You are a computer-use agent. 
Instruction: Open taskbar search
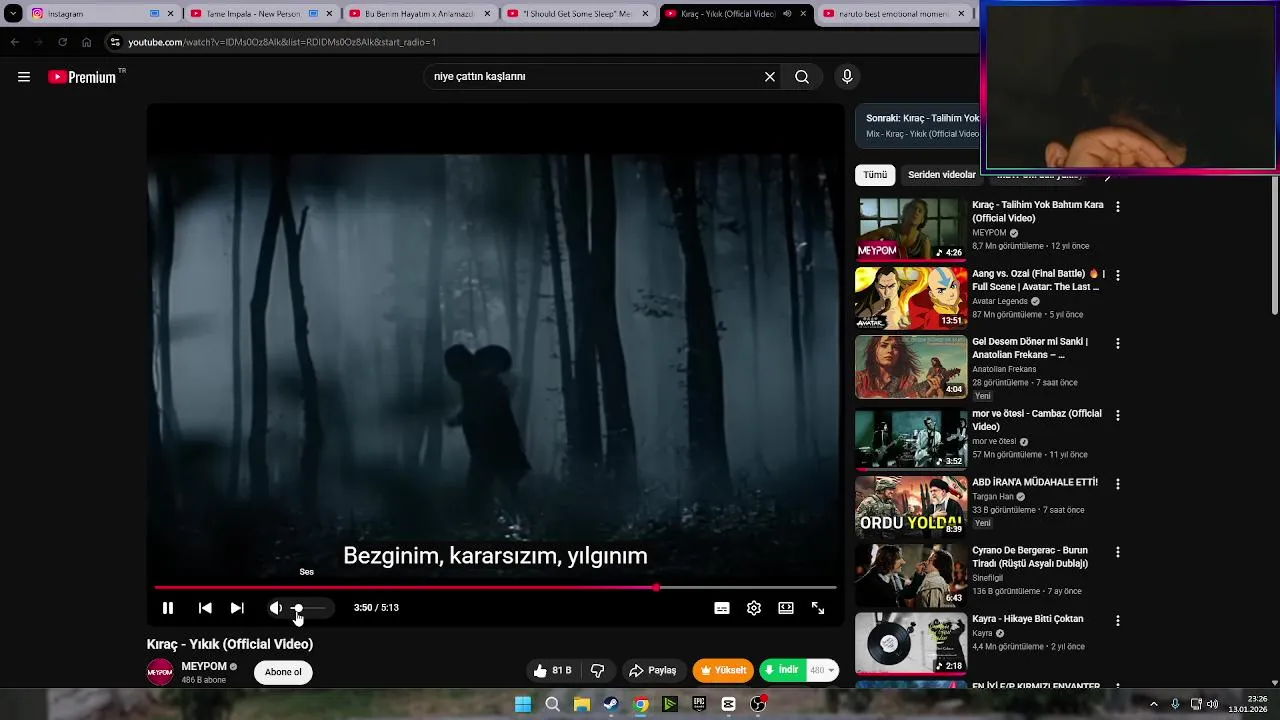click(552, 704)
